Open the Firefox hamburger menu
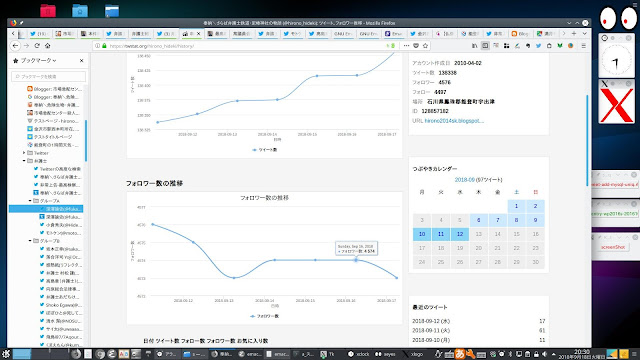This screenshot has width=640, height=360. click(x=583, y=46)
